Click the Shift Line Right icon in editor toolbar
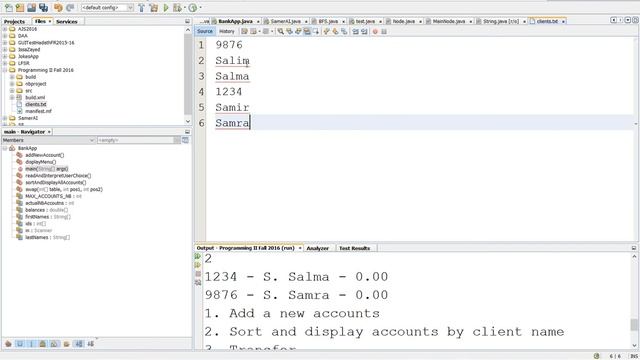Image resolution: width=640 pixels, height=360 pixels. (364, 31)
